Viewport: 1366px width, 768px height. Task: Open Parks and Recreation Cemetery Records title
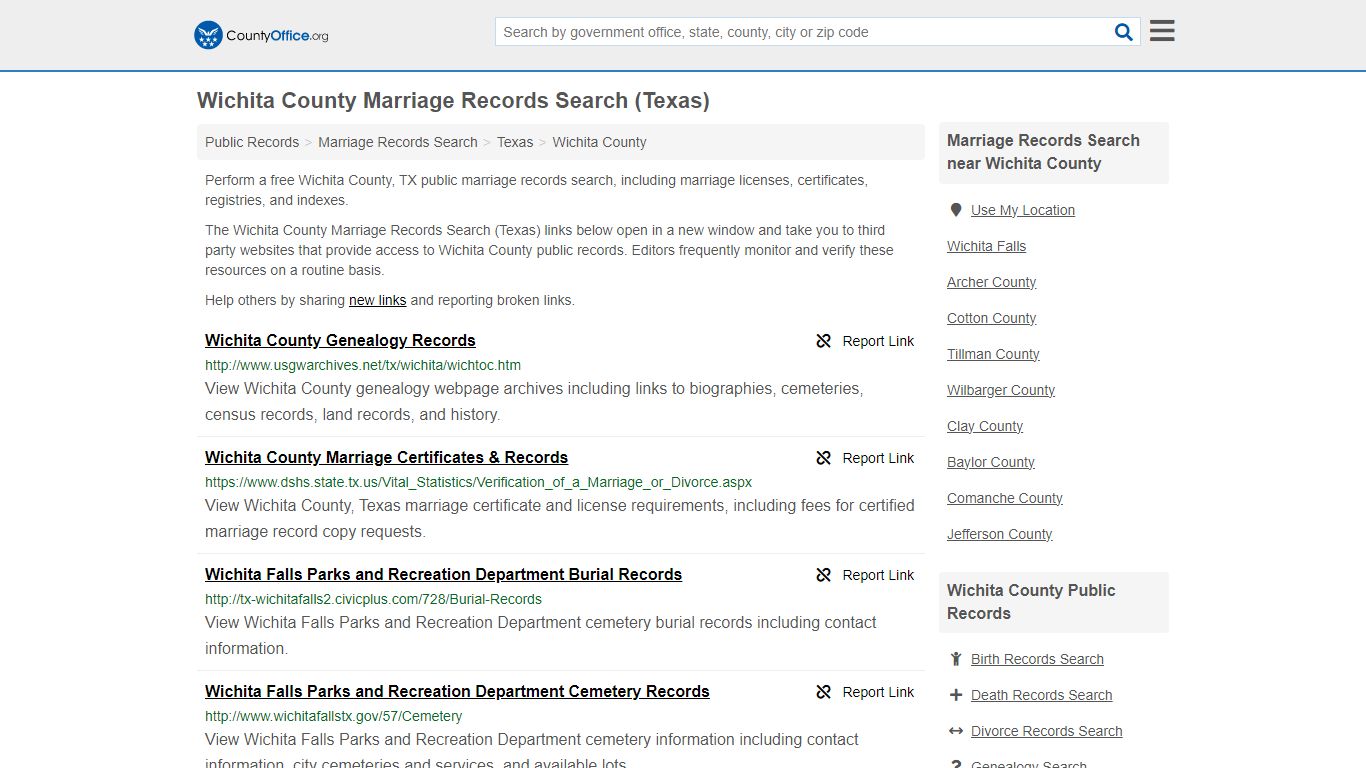click(457, 691)
